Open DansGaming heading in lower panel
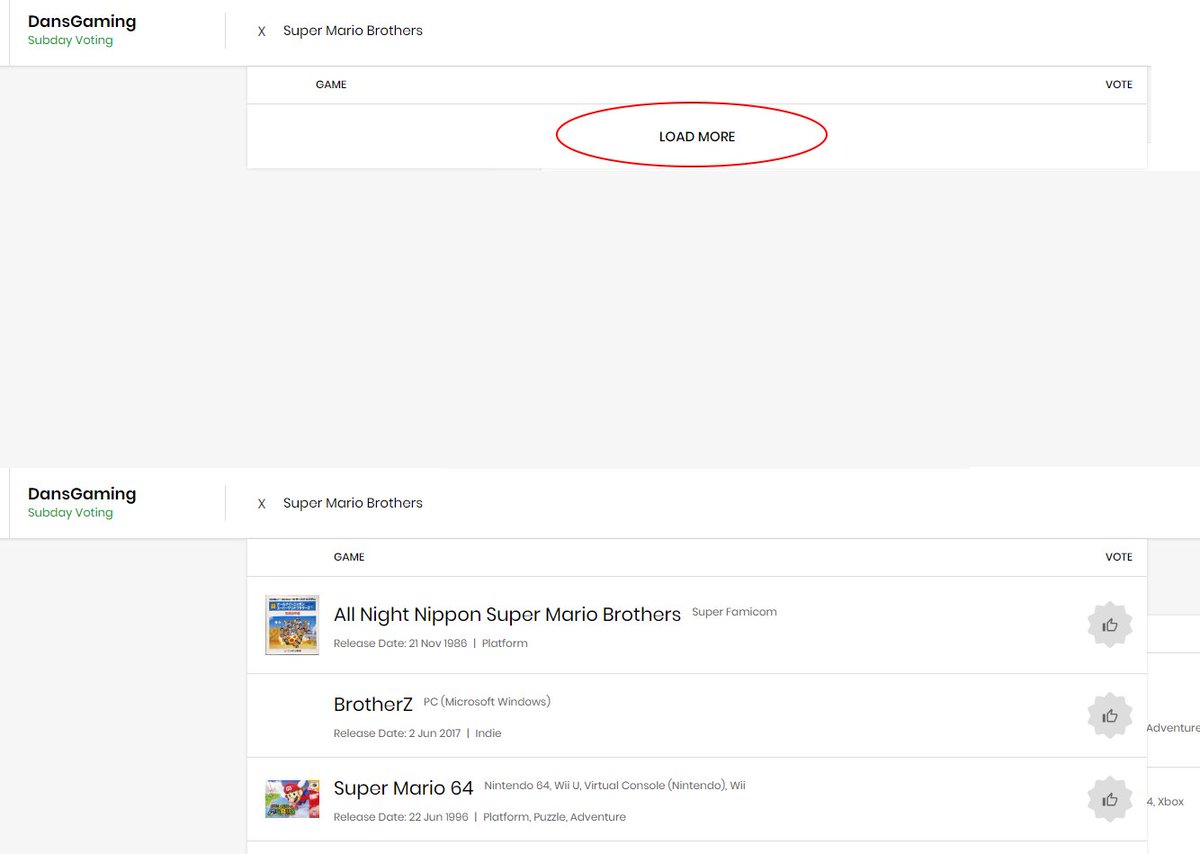The height and width of the screenshot is (854, 1200). coord(82,493)
